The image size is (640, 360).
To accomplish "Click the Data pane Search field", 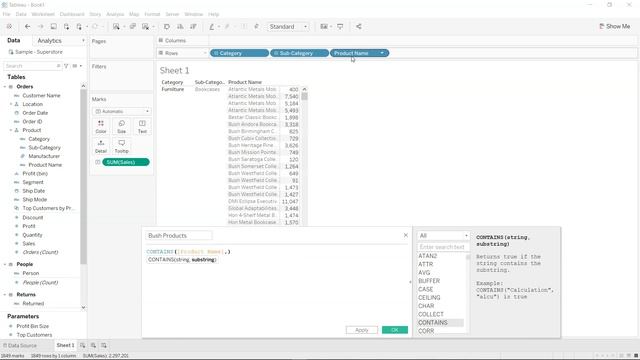I will pyautogui.click(x=33, y=66).
